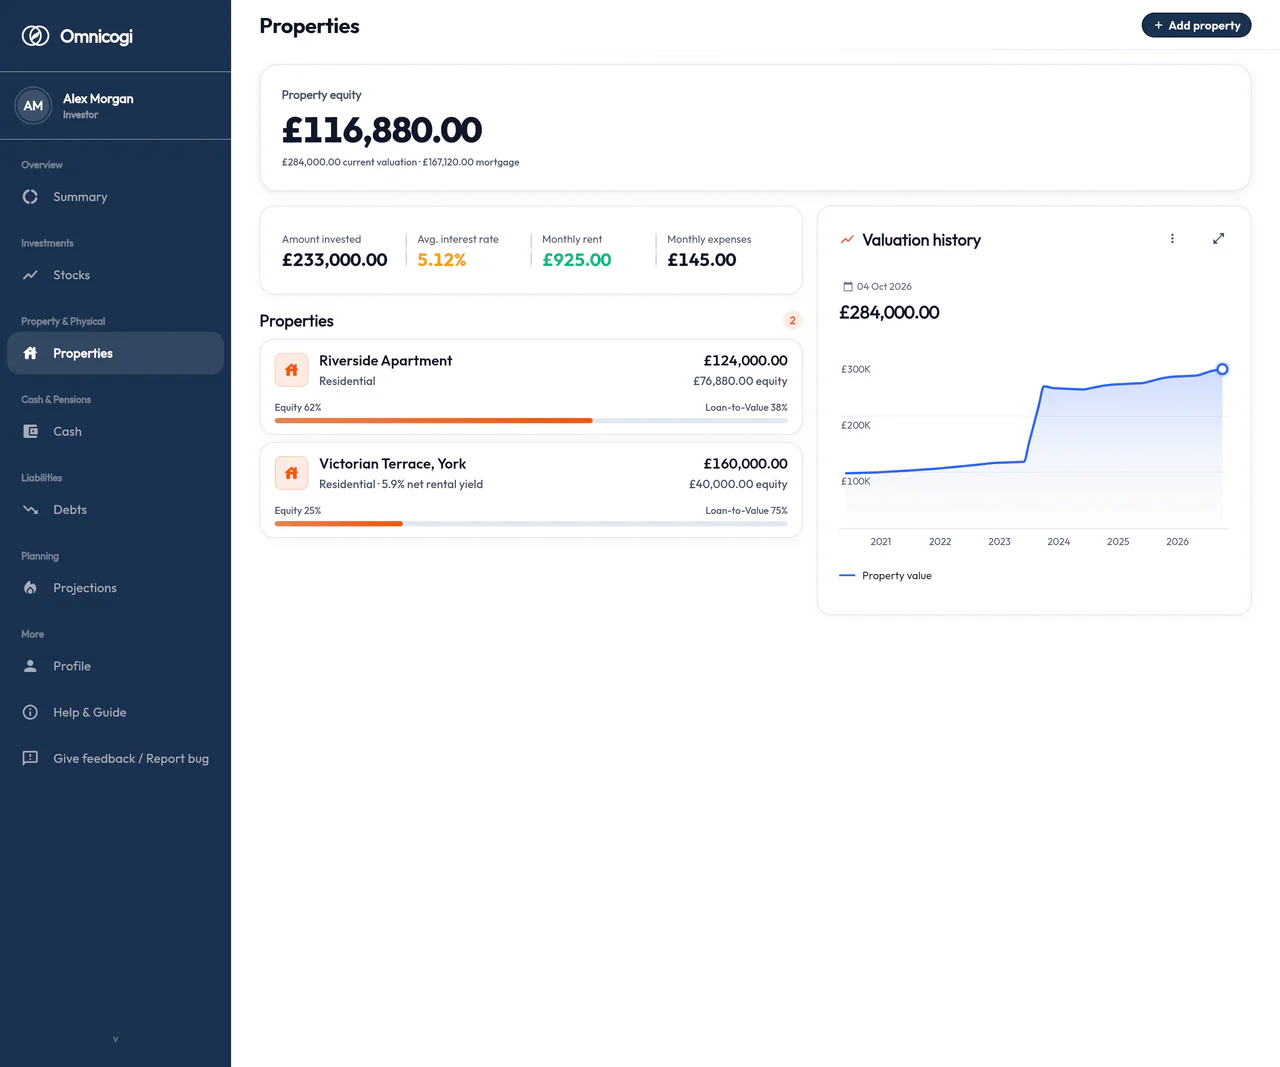Click the Riverside Apartment equity progress bar
This screenshot has width=1280, height=1067.
[531, 421]
